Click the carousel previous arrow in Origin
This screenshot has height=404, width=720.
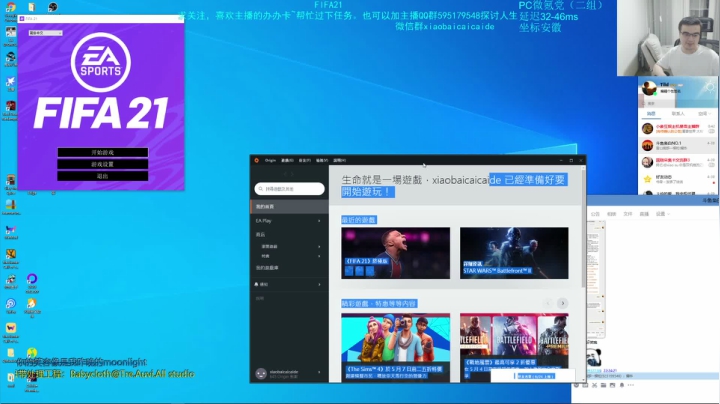pyautogui.click(x=547, y=303)
